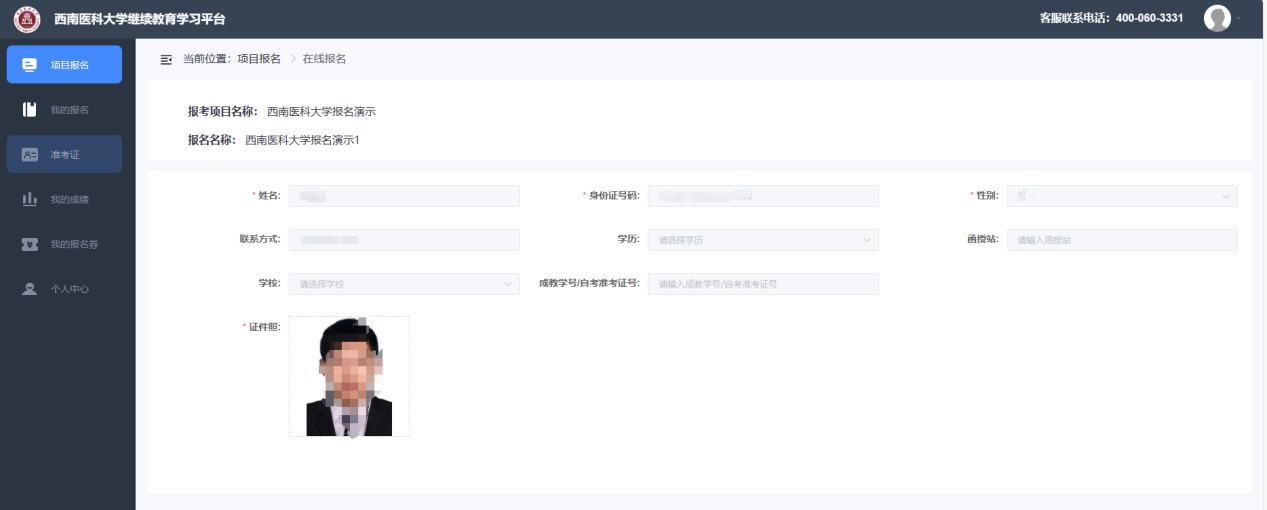The height and width of the screenshot is (510, 1267).
Task: Open the 学校 selection dropdown
Action: pyautogui.click(x=403, y=284)
